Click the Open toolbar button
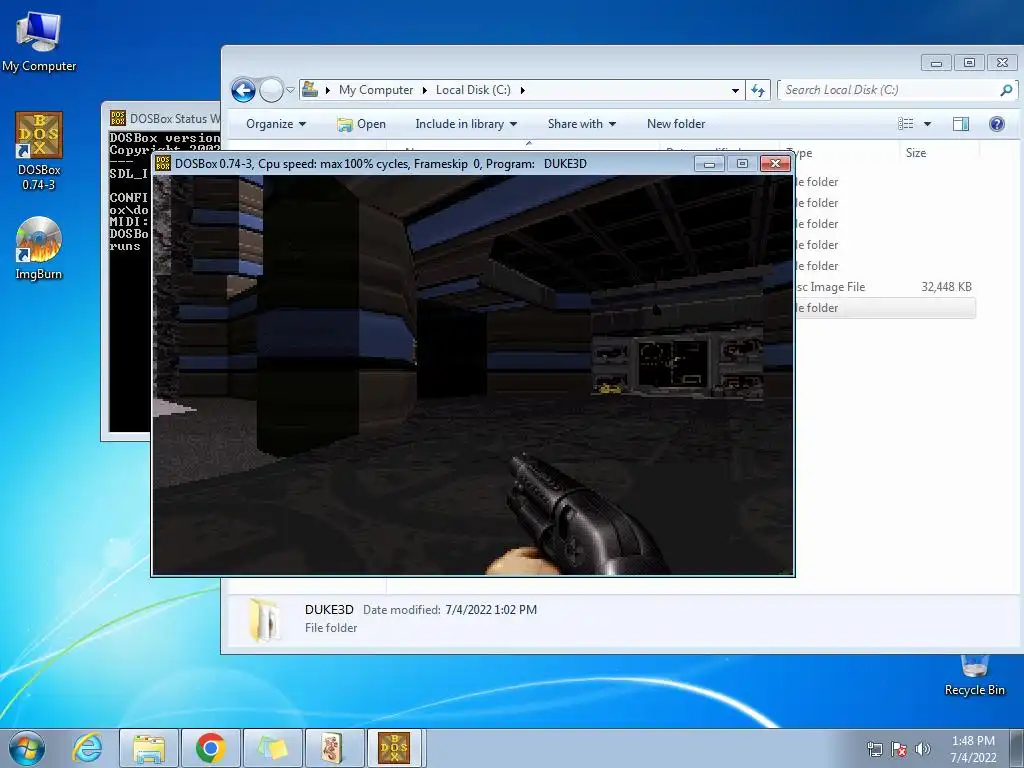This screenshot has height=768, width=1024. [361, 124]
